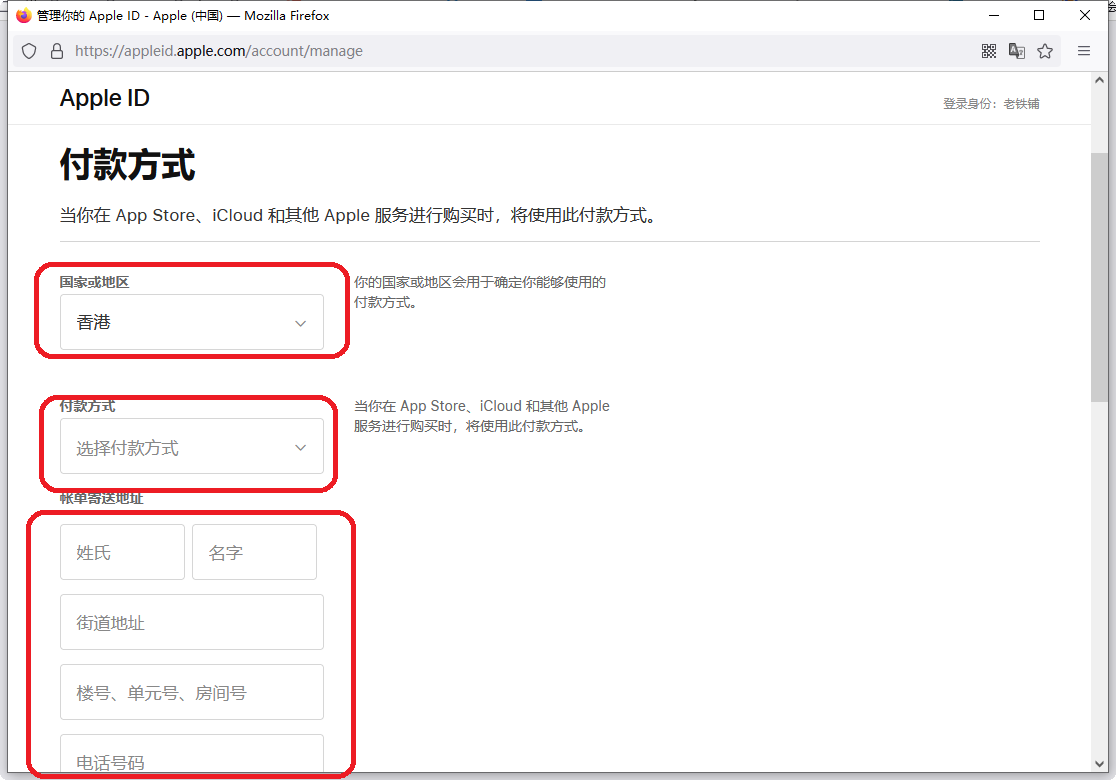Image resolution: width=1116 pixels, height=780 pixels.
Task: Open the Firefox hamburger menu
Action: pos(1084,51)
